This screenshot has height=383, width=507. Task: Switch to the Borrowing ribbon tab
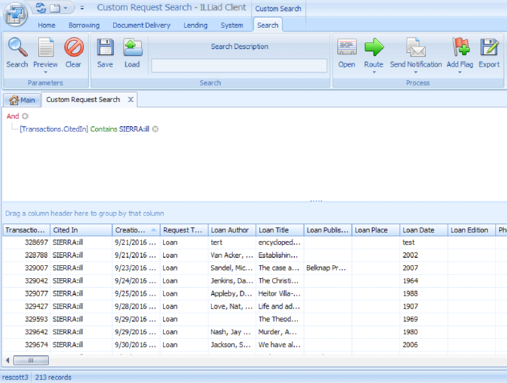tap(84, 25)
